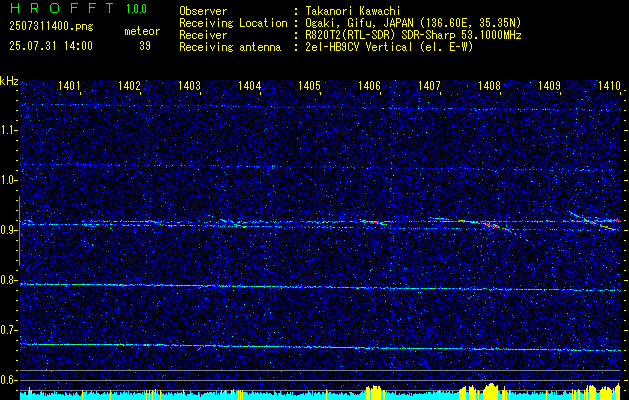Click the meteor count value 39
The width and height of the screenshot is (629, 400).
(x=145, y=46)
